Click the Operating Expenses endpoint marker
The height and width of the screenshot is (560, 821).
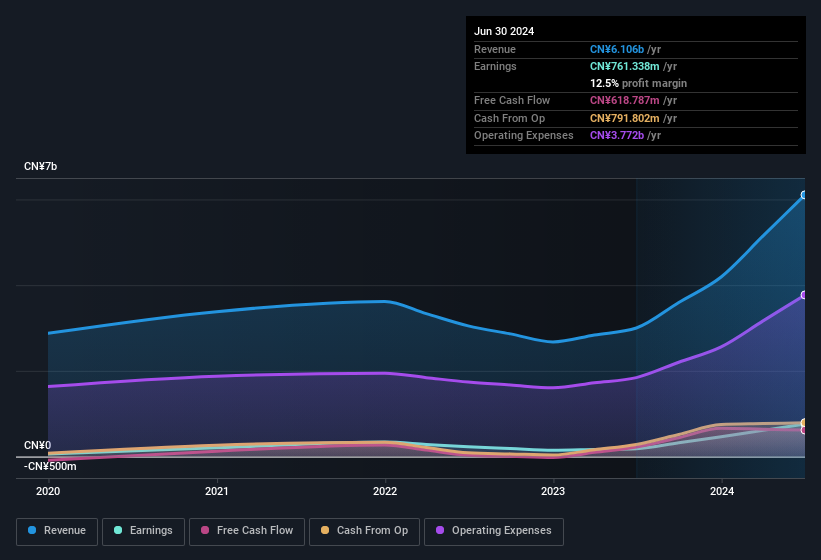tap(804, 295)
